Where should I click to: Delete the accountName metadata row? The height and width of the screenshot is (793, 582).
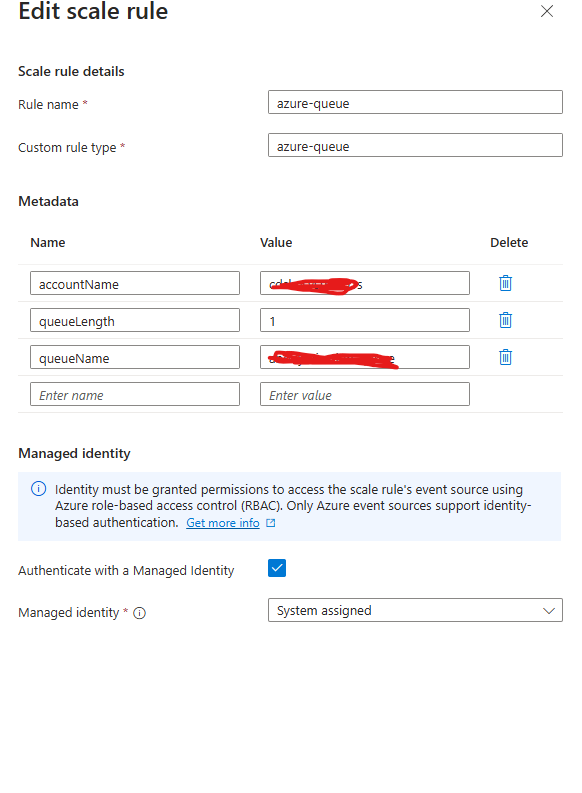[505, 283]
